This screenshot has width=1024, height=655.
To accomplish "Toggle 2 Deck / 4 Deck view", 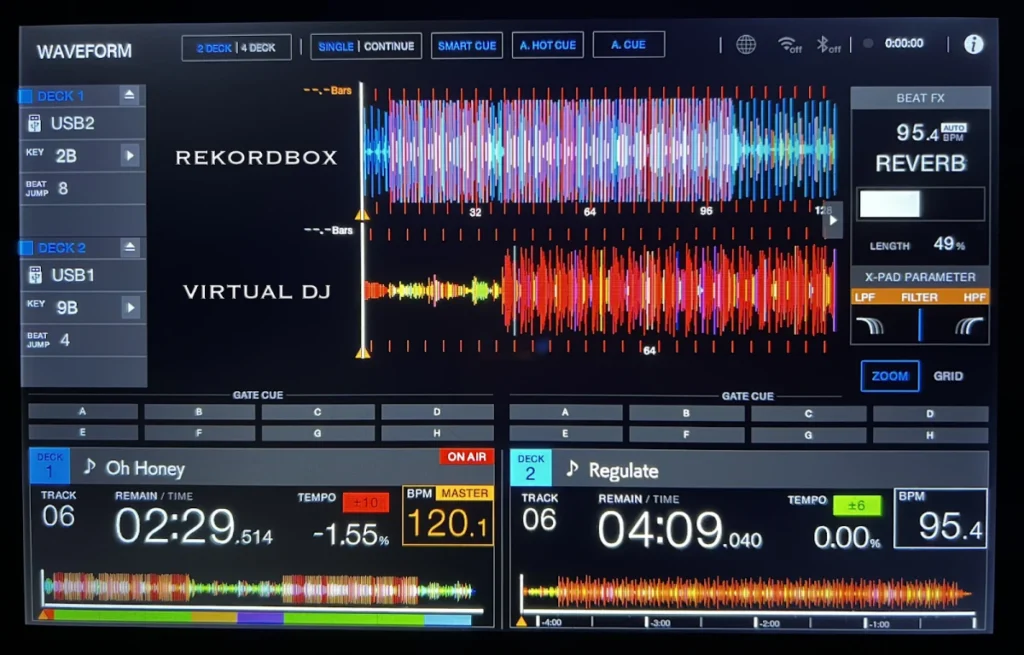I will click(236, 48).
